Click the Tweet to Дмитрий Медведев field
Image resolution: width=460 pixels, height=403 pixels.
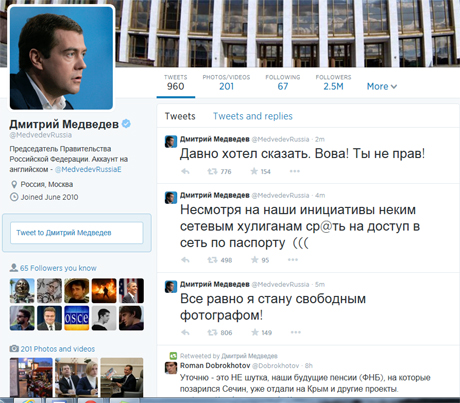point(77,233)
